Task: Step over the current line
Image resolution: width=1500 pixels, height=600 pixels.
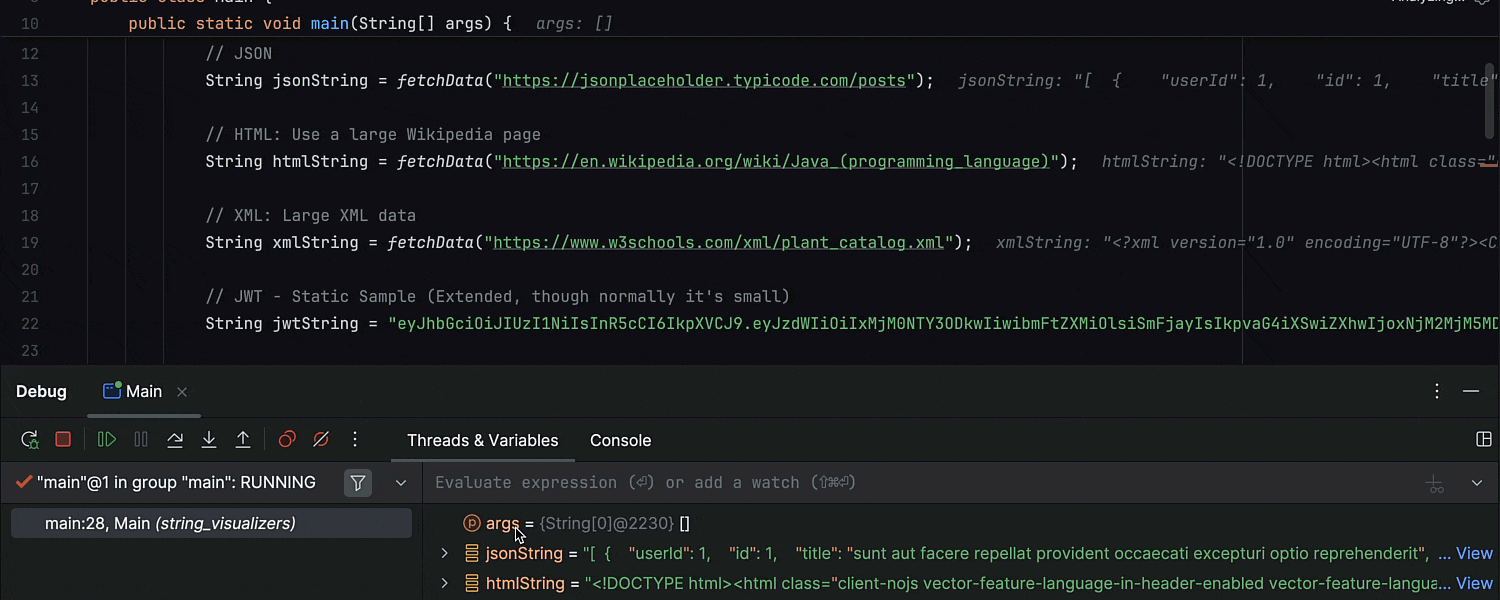Action: click(175, 440)
